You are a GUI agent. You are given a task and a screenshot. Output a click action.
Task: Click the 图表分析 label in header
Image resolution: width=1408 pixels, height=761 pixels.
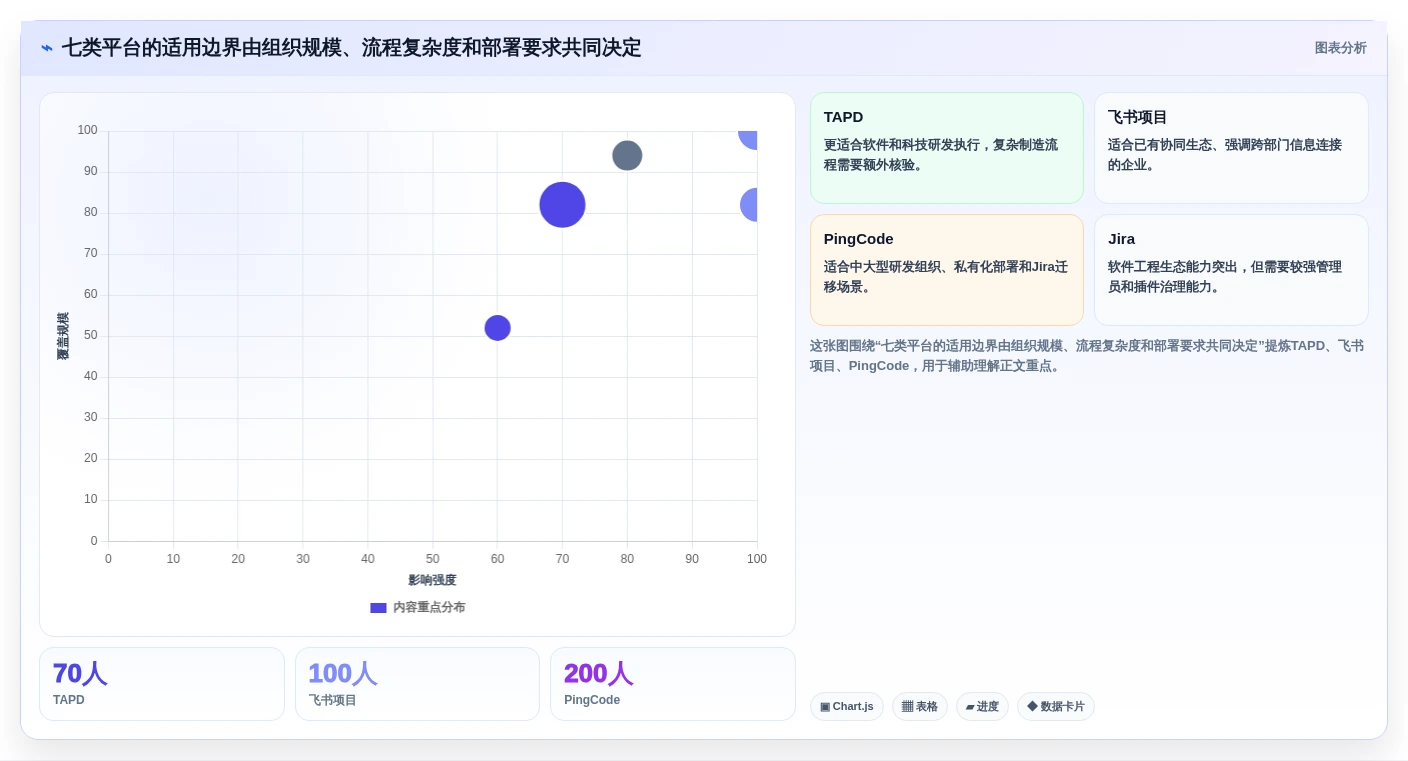pyautogui.click(x=1340, y=48)
